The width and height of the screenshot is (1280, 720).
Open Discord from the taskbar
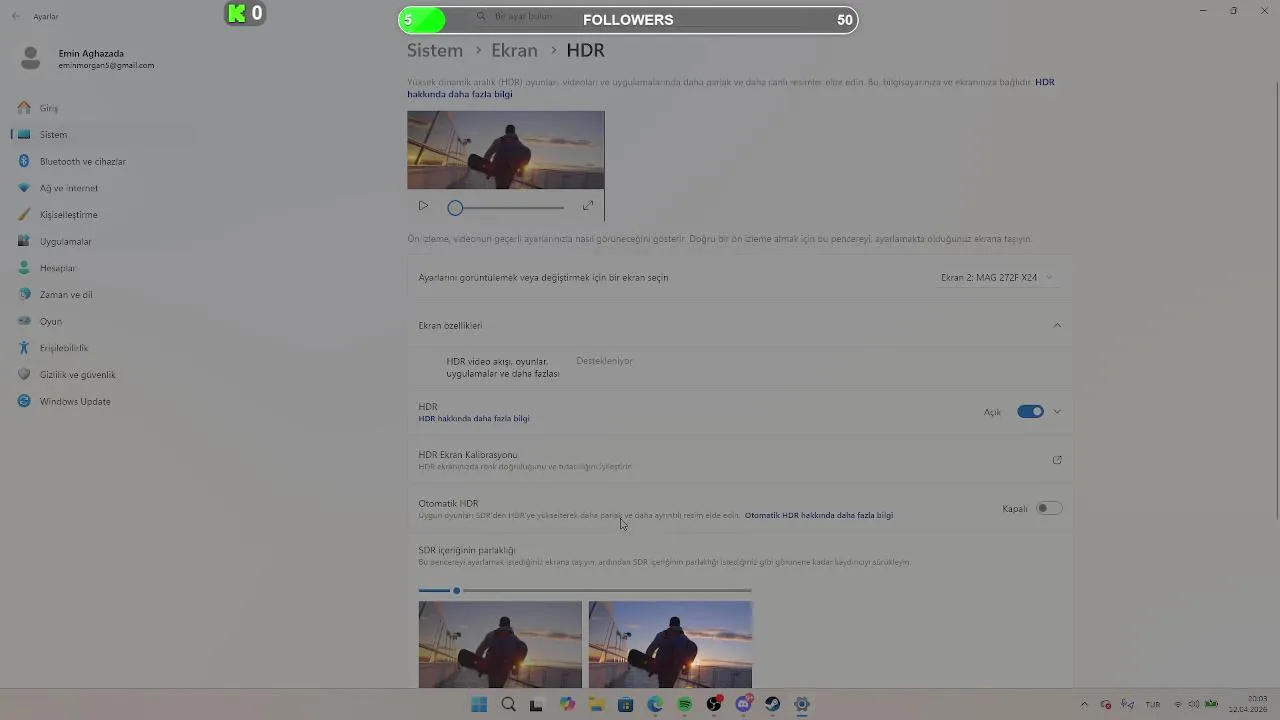(x=743, y=705)
